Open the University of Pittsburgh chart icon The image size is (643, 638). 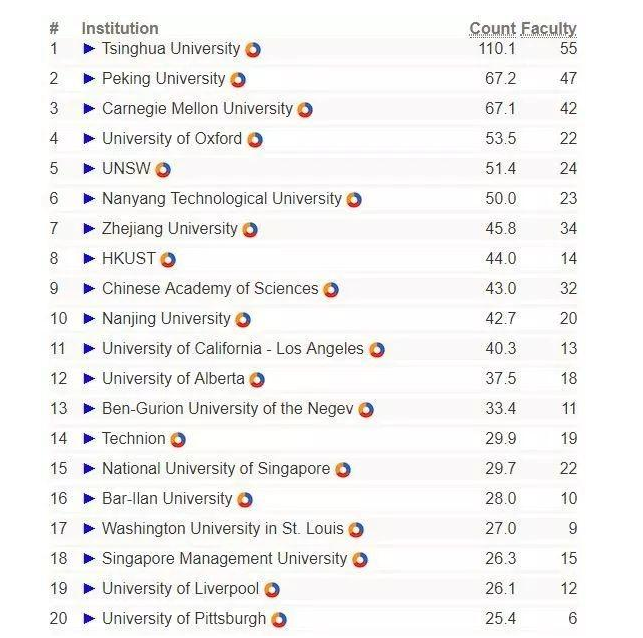[x=279, y=620]
